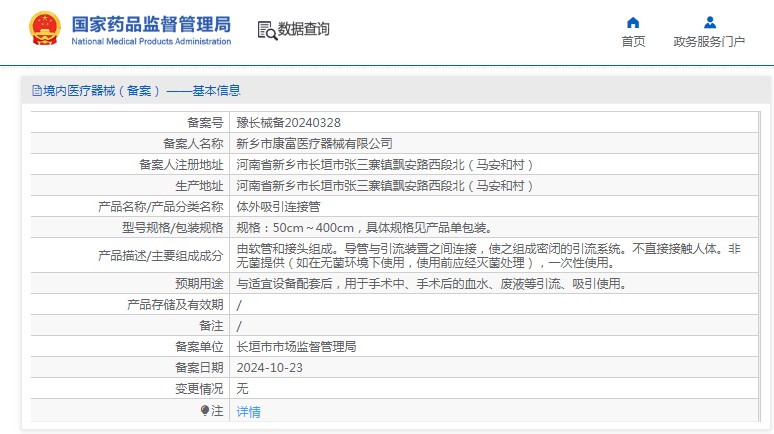Go to 首页 label
Screen dimensions: 774x434
pyautogui.click(x=633, y=41)
